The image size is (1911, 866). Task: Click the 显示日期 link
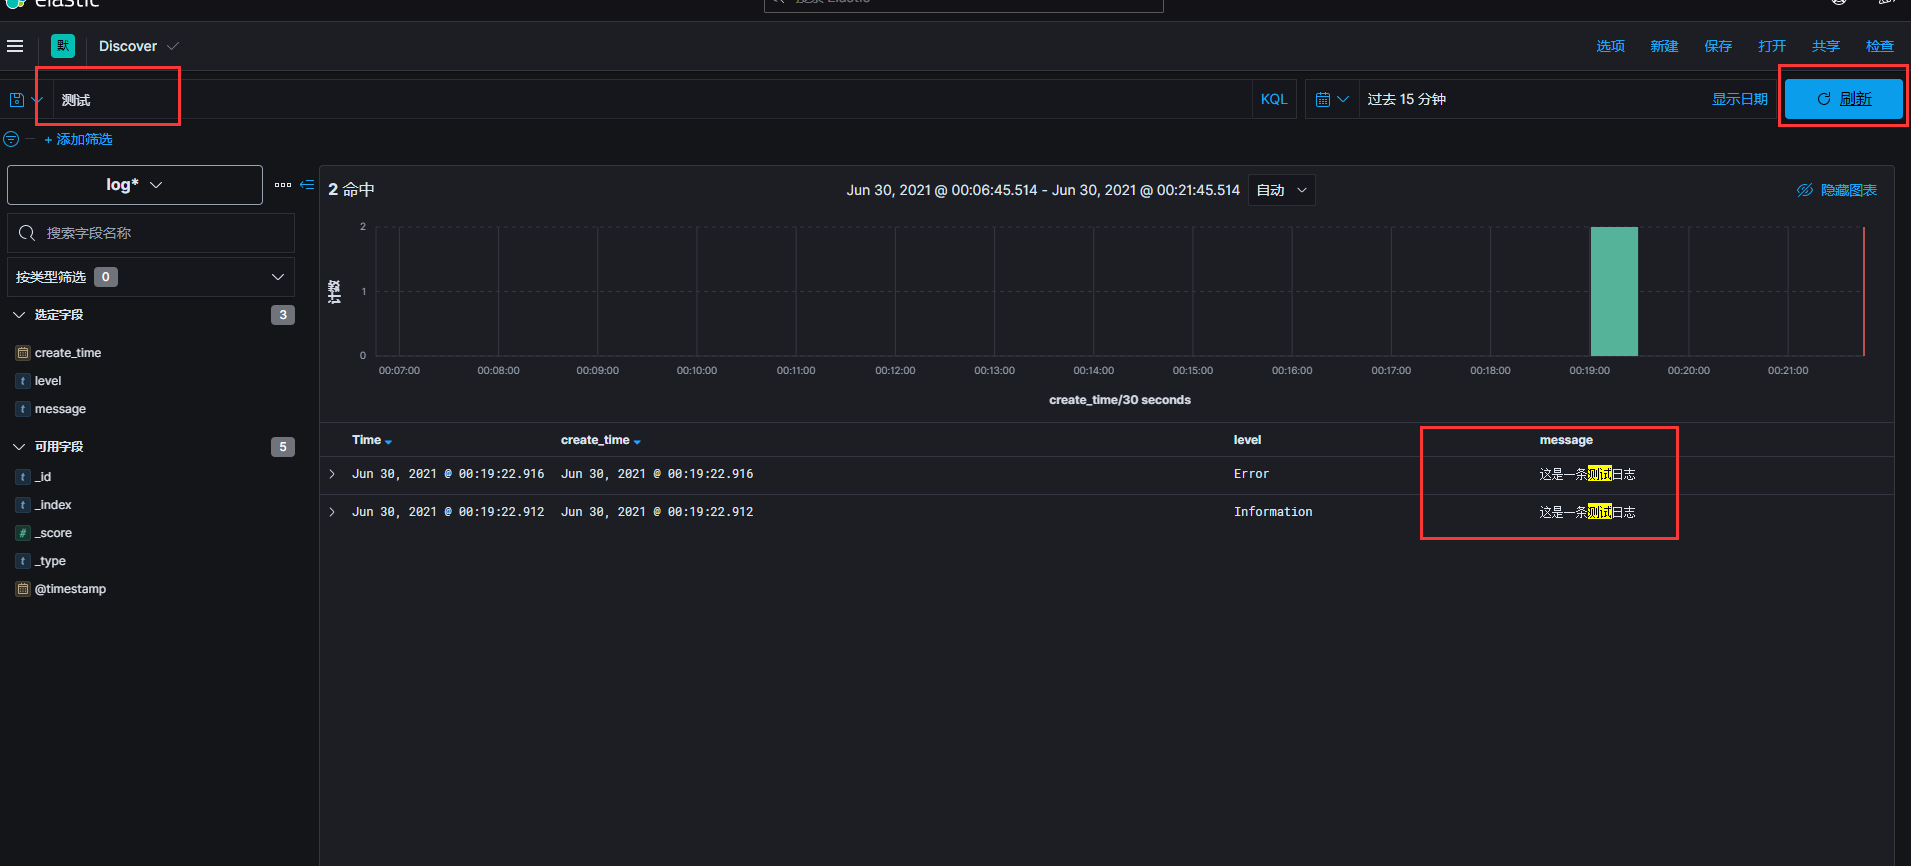coord(1739,100)
